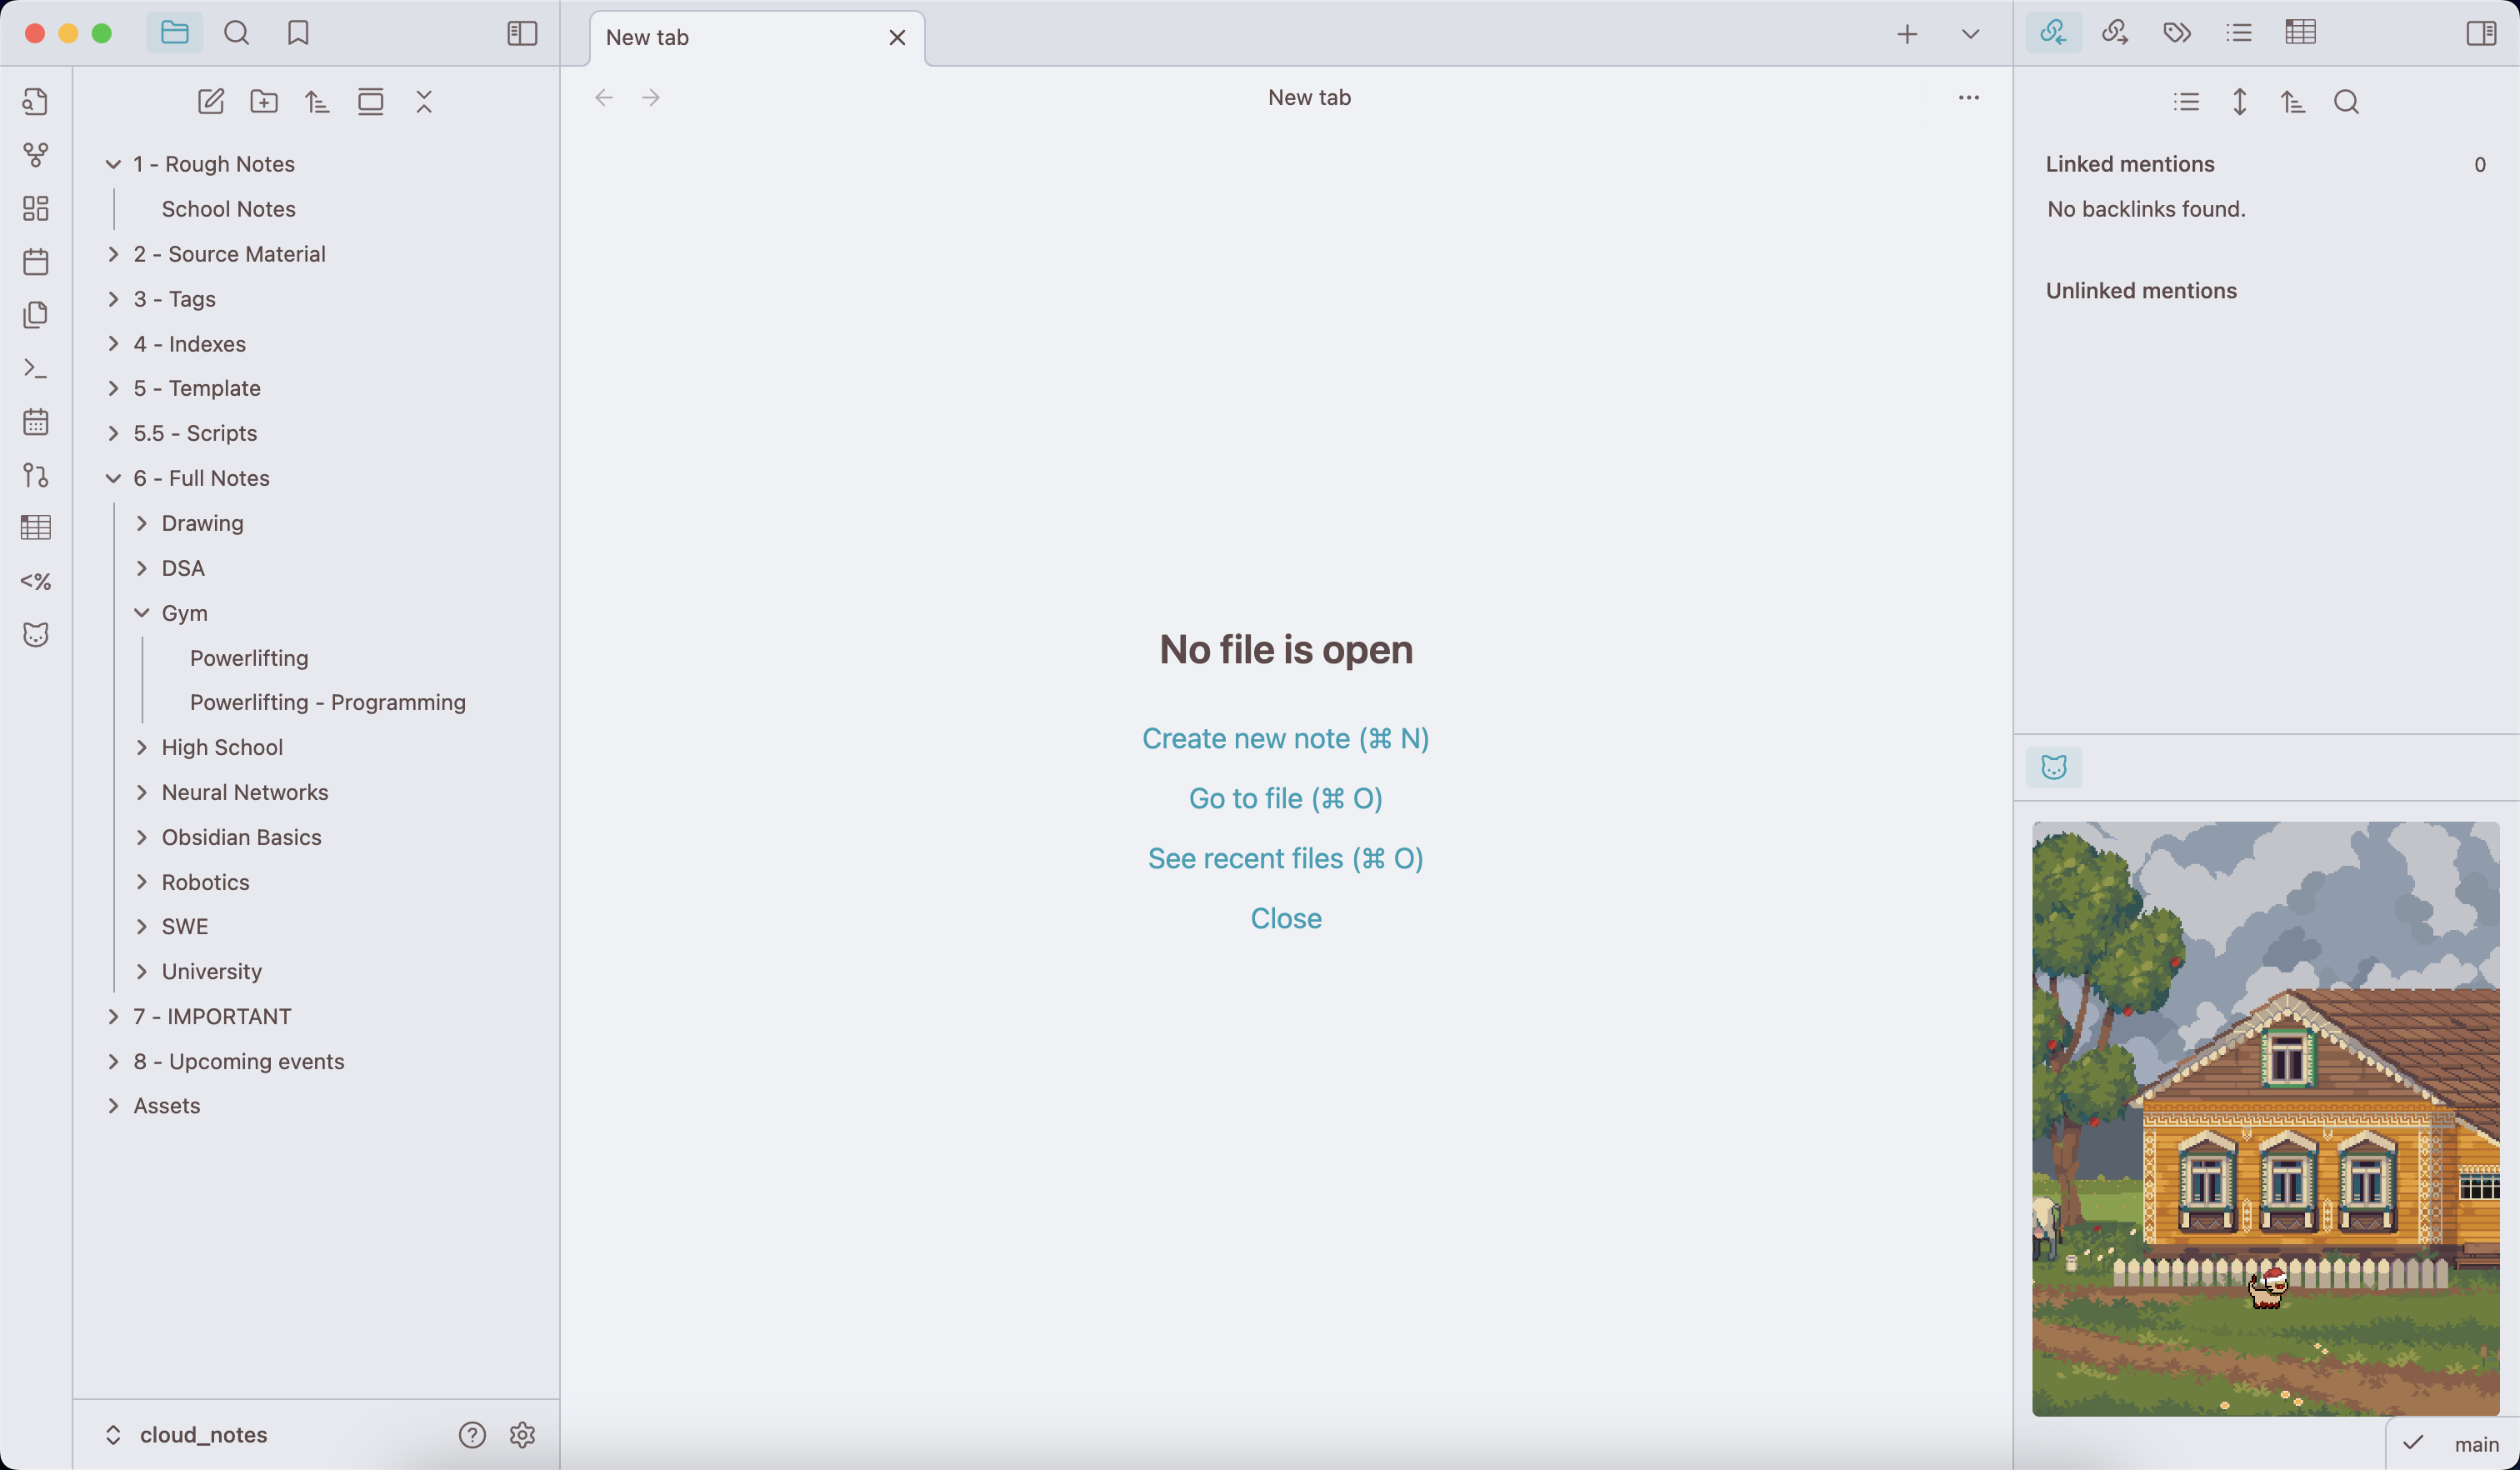Select the Templater <% icon in the ribbon

[x=36, y=581]
